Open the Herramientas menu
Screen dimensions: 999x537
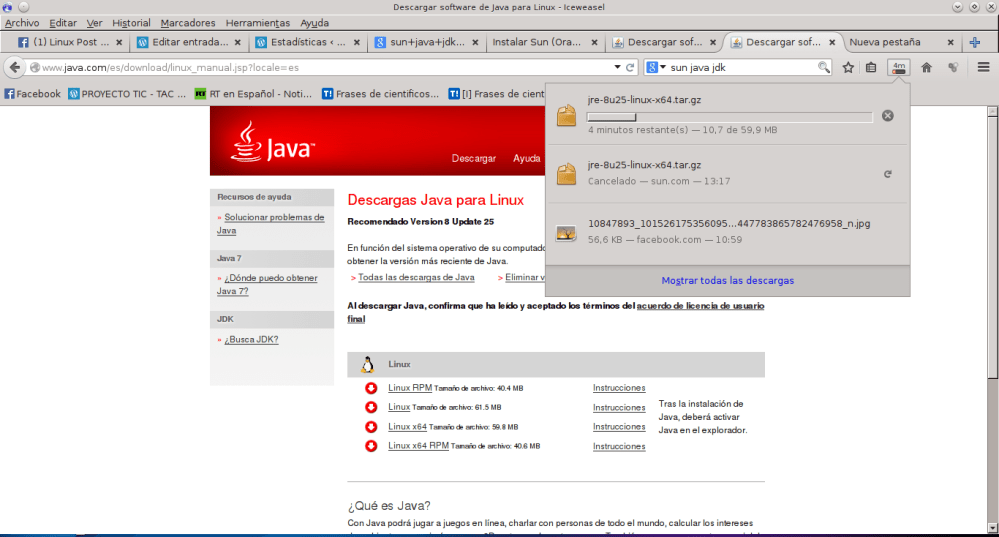pos(257,23)
